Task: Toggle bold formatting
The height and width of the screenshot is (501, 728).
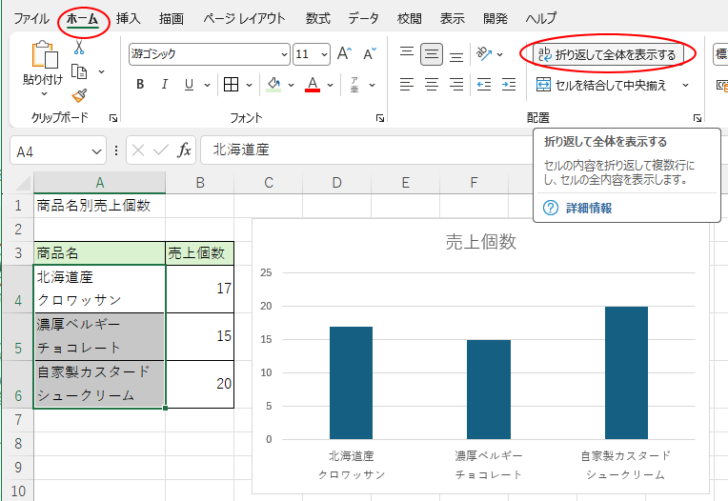Action: pyautogui.click(x=140, y=85)
